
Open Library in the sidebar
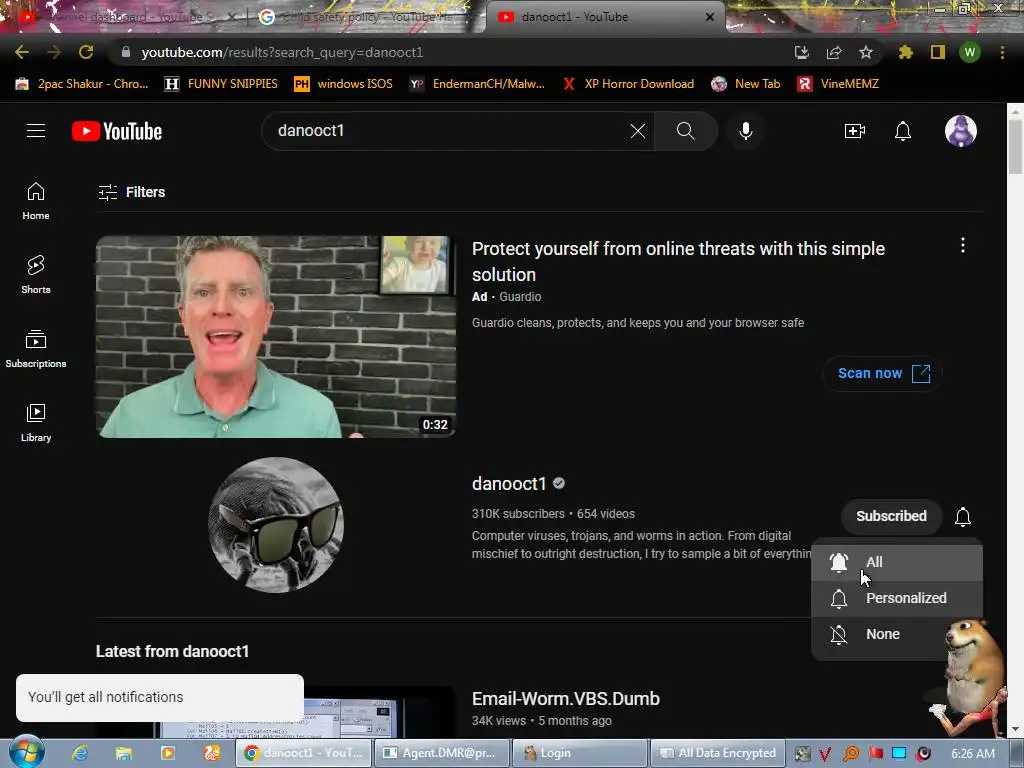pos(36,423)
